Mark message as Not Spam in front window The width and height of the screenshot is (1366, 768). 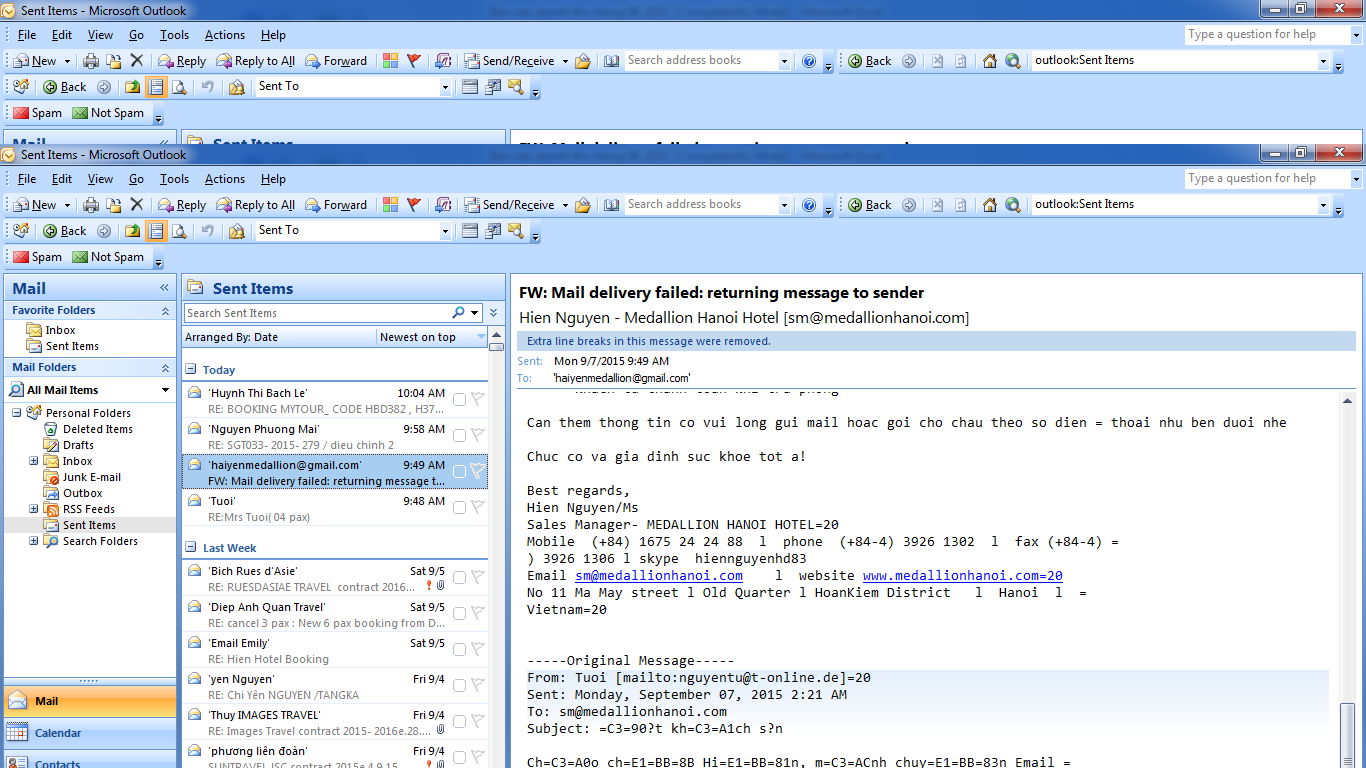[x=108, y=257]
